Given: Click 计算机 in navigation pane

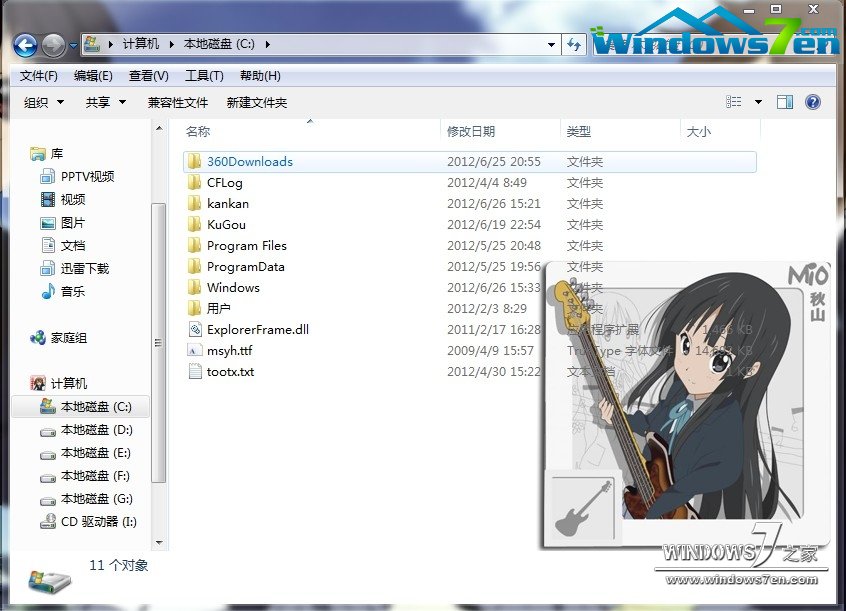Looking at the screenshot, I should [x=69, y=384].
